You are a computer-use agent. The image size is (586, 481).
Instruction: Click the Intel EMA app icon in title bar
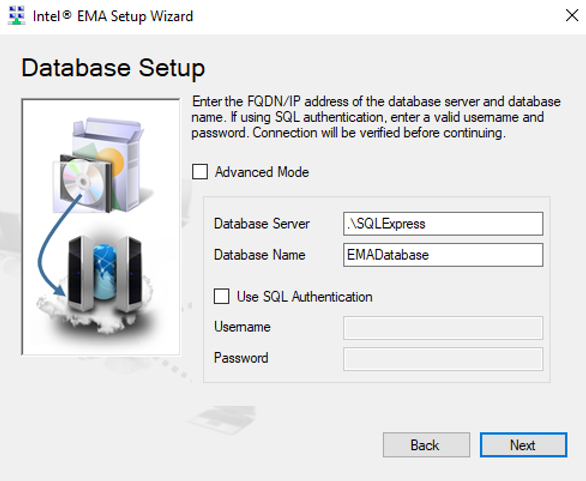16,16
